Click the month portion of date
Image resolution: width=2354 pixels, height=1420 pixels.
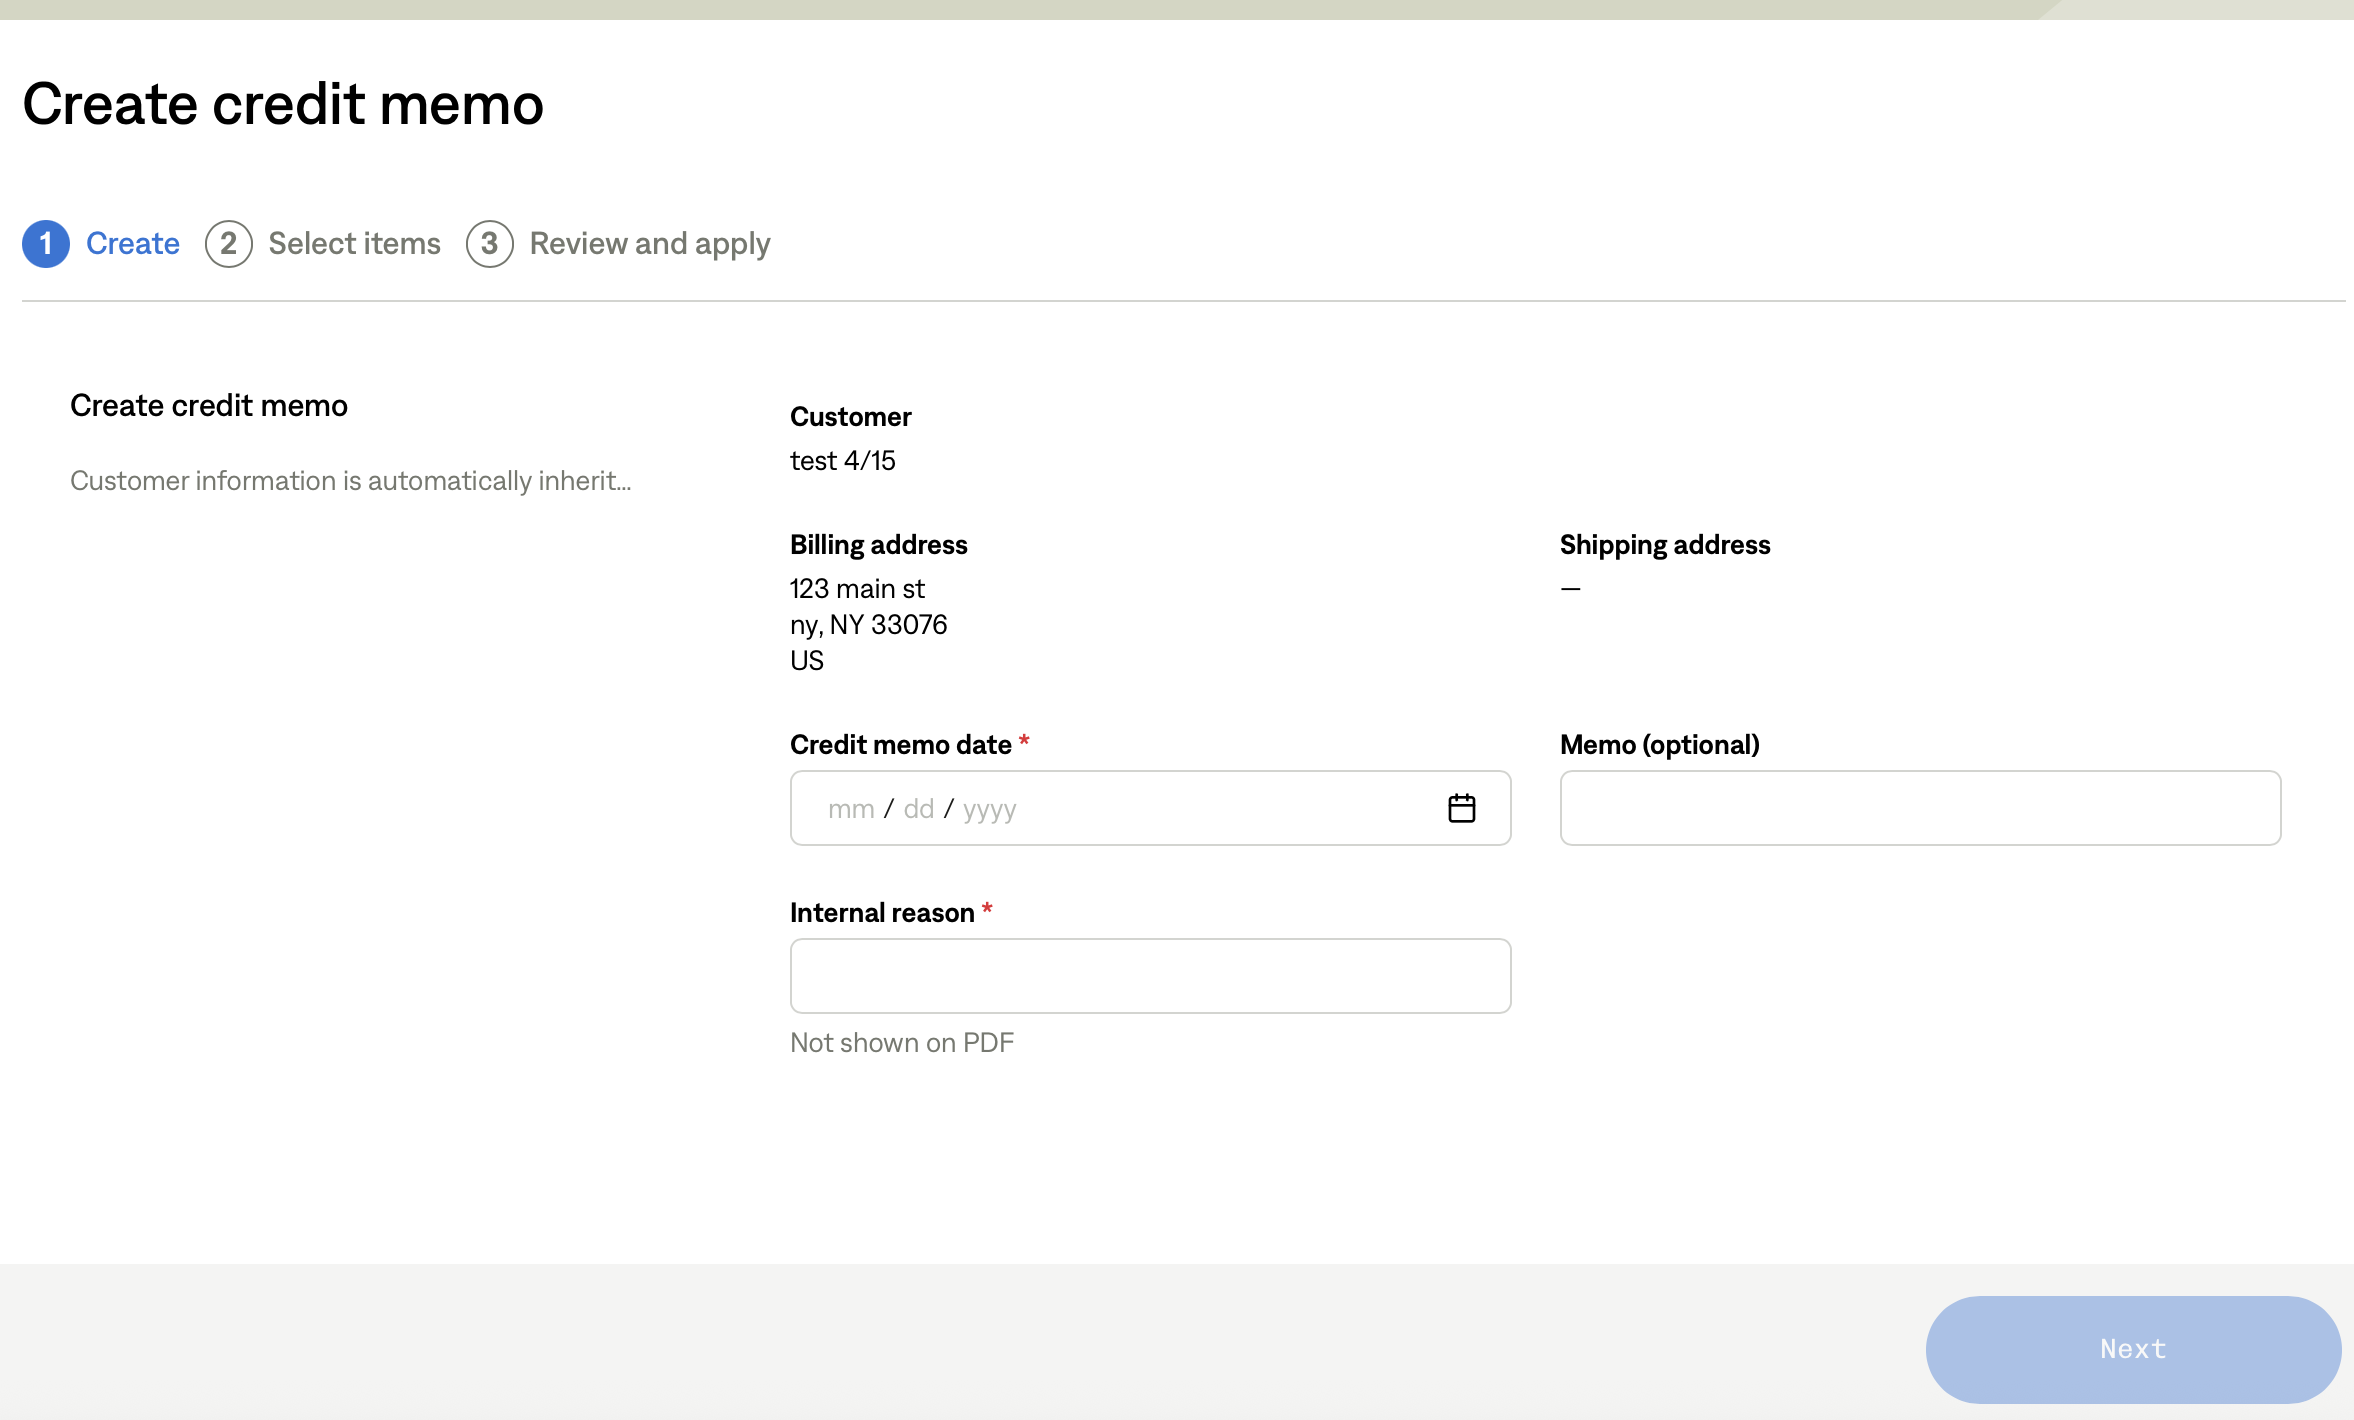pyautogui.click(x=851, y=809)
